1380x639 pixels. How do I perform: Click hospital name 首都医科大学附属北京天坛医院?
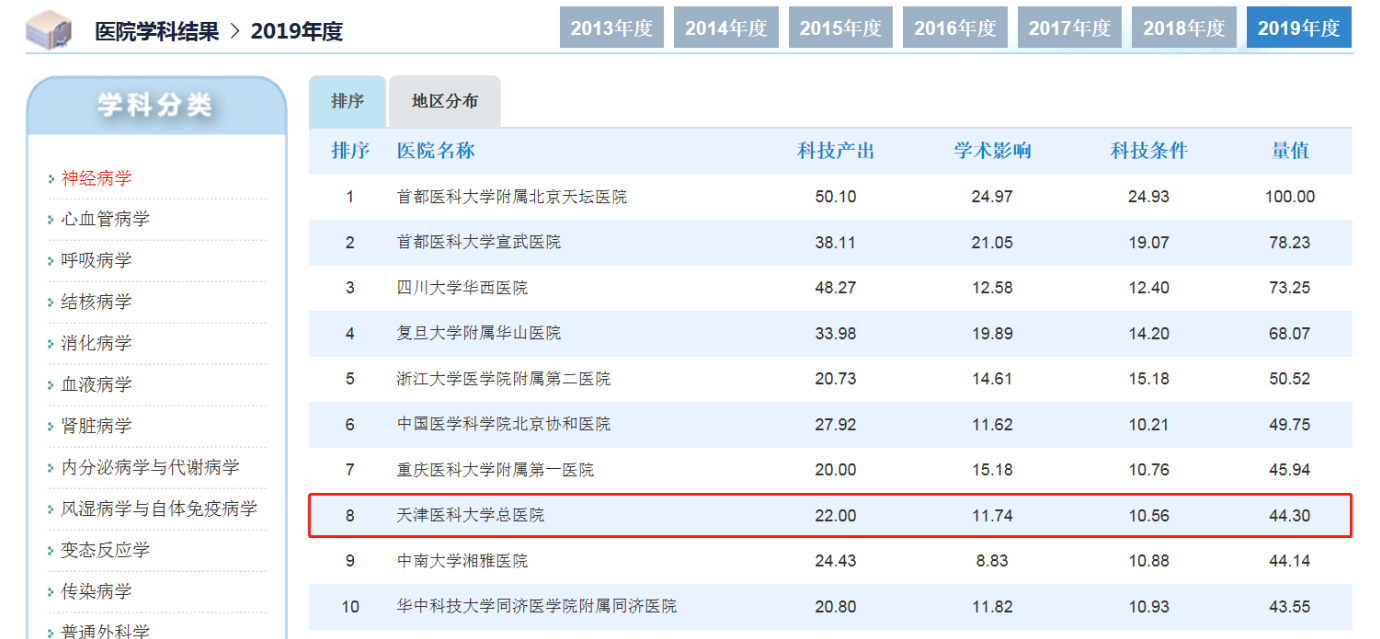tap(512, 197)
